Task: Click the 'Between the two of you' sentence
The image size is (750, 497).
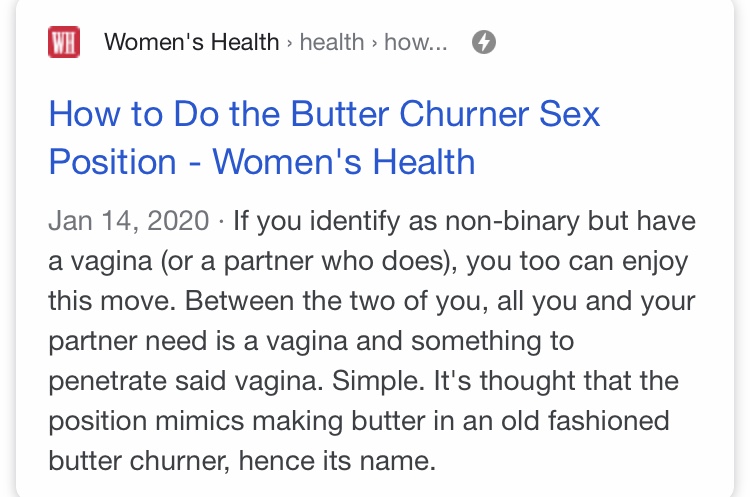Action: [x=337, y=301]
